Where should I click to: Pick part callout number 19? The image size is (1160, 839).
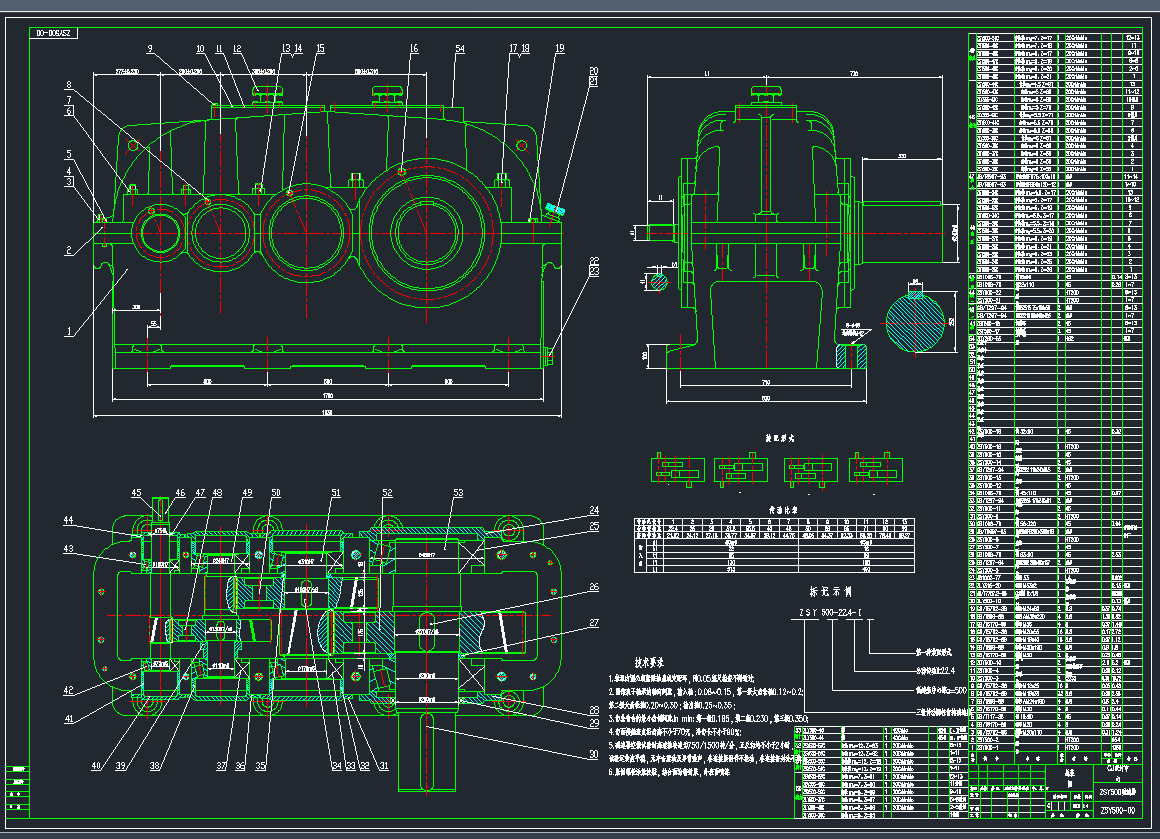560,48
